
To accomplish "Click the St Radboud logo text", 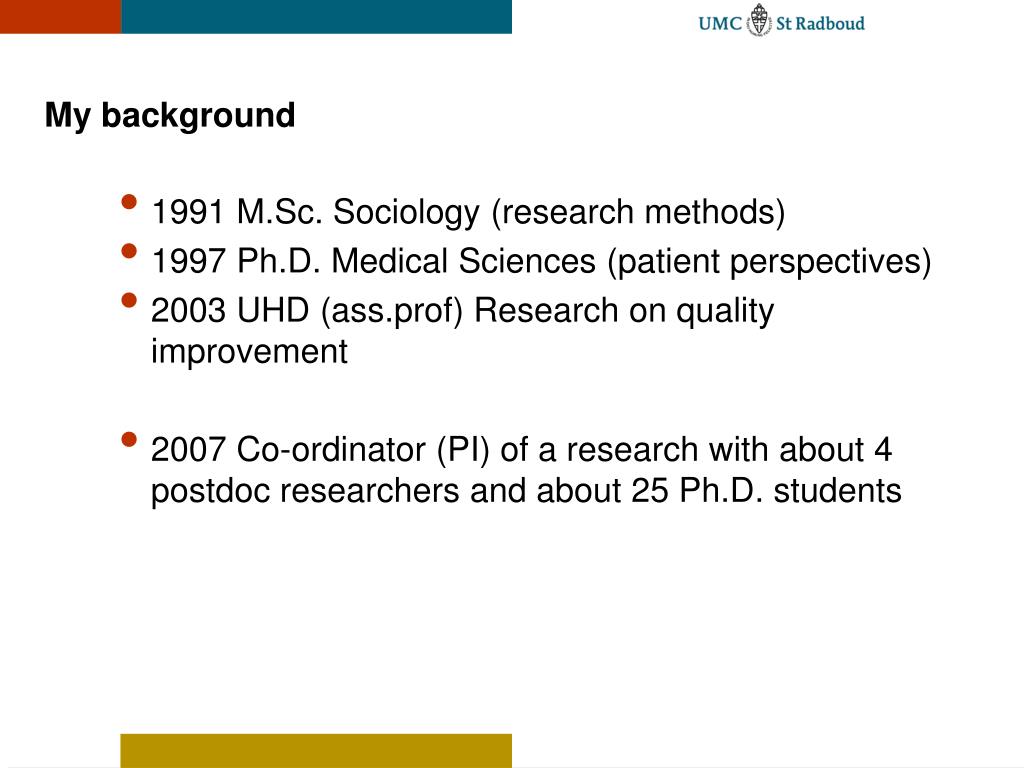I will (x=820, y=24).
